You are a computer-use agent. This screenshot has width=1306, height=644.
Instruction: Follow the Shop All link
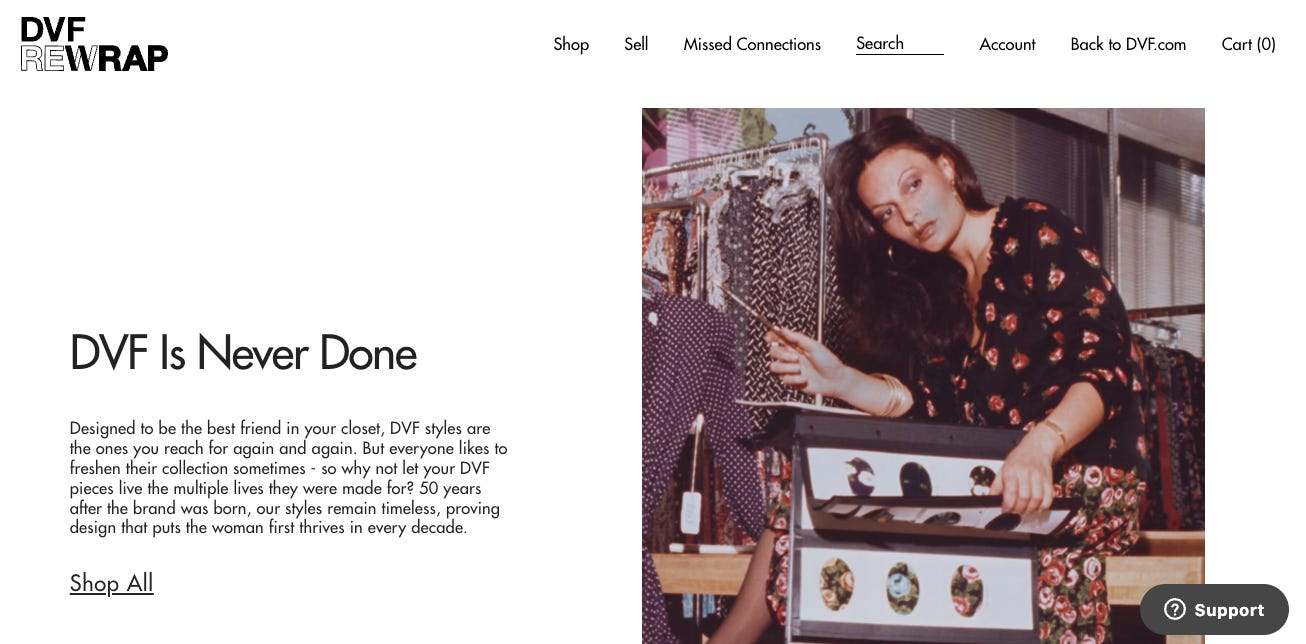[111, 583]
